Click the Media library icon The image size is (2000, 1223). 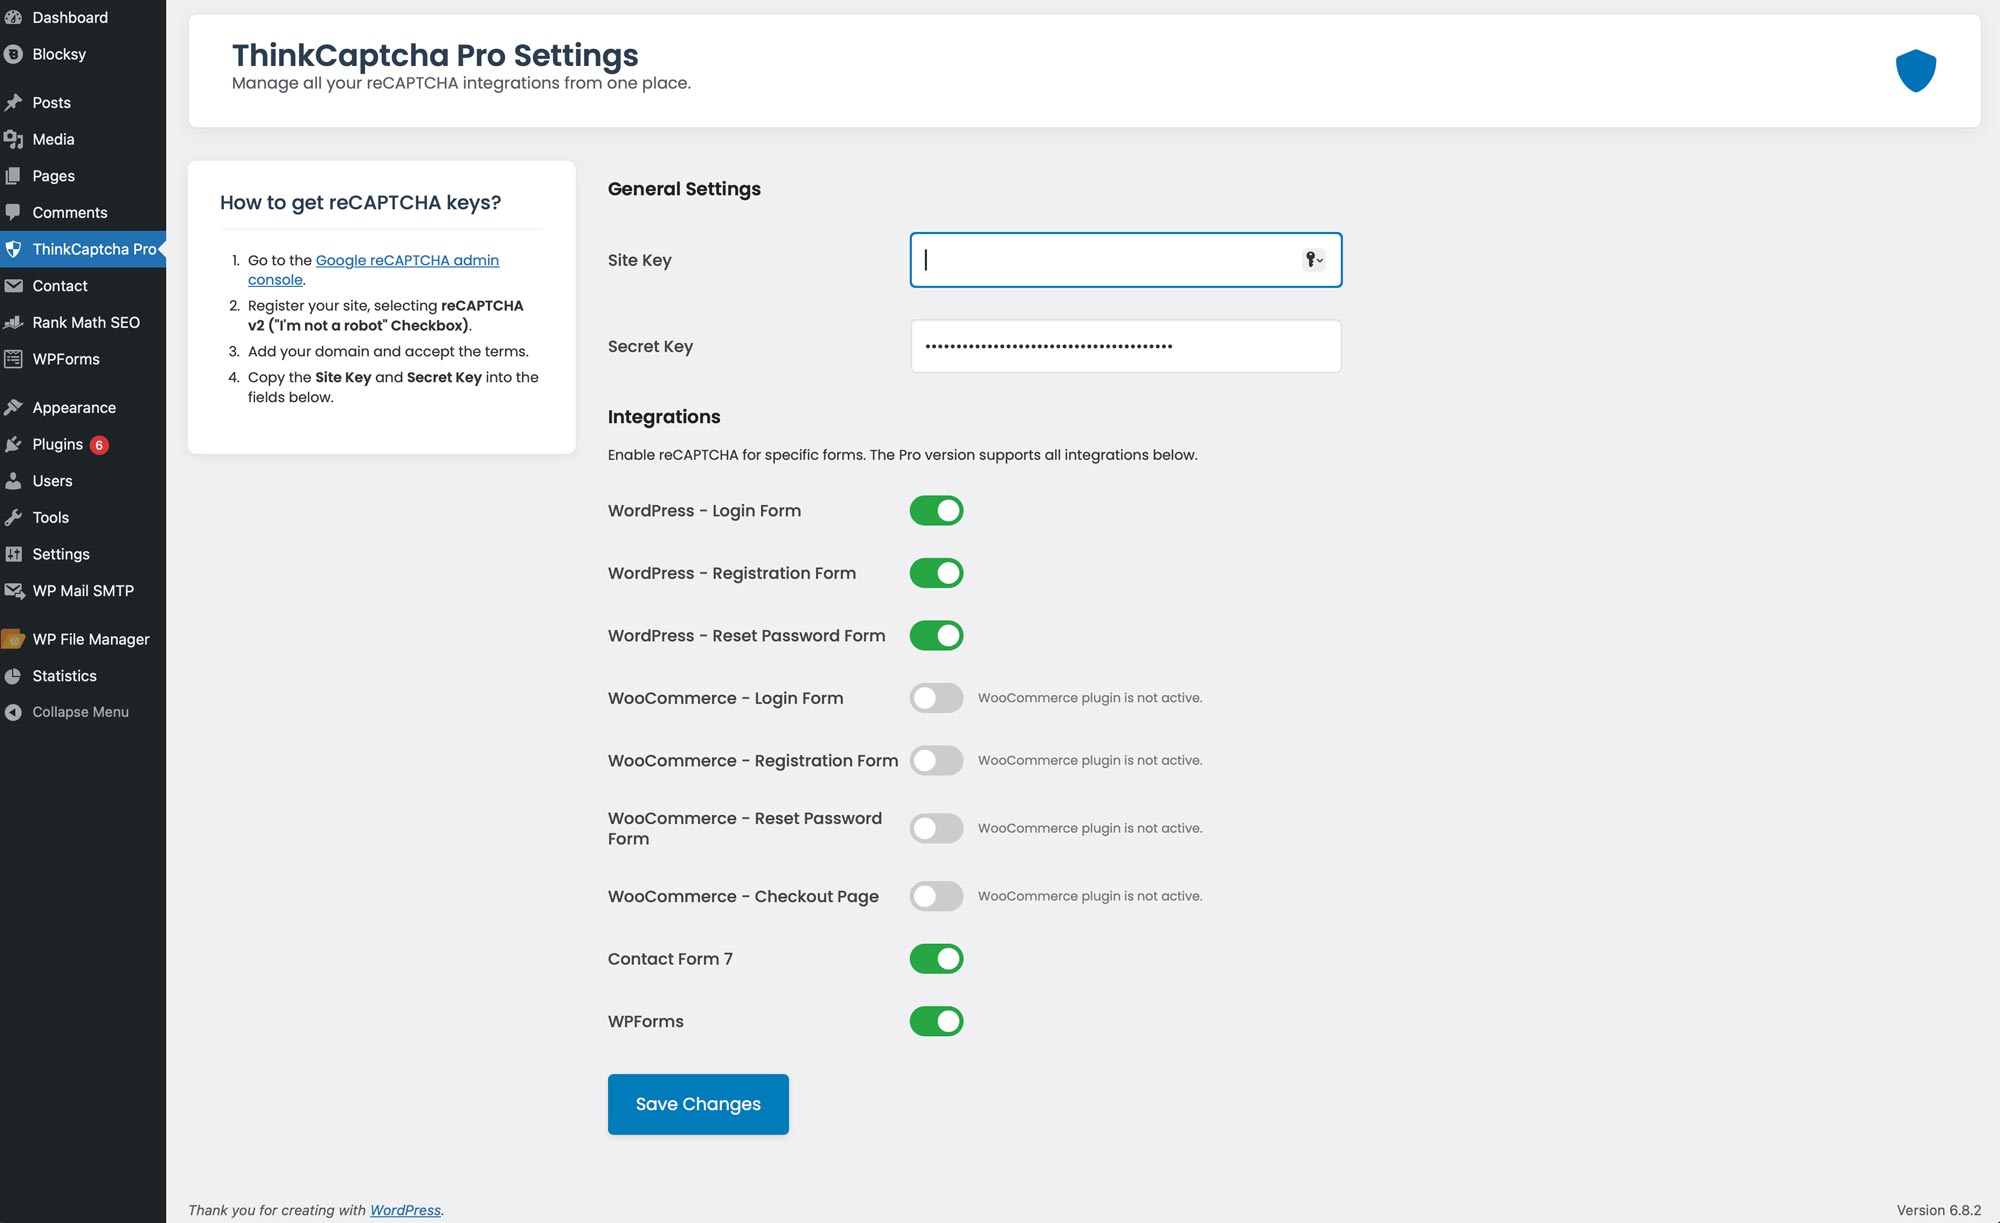click(13, 139)
